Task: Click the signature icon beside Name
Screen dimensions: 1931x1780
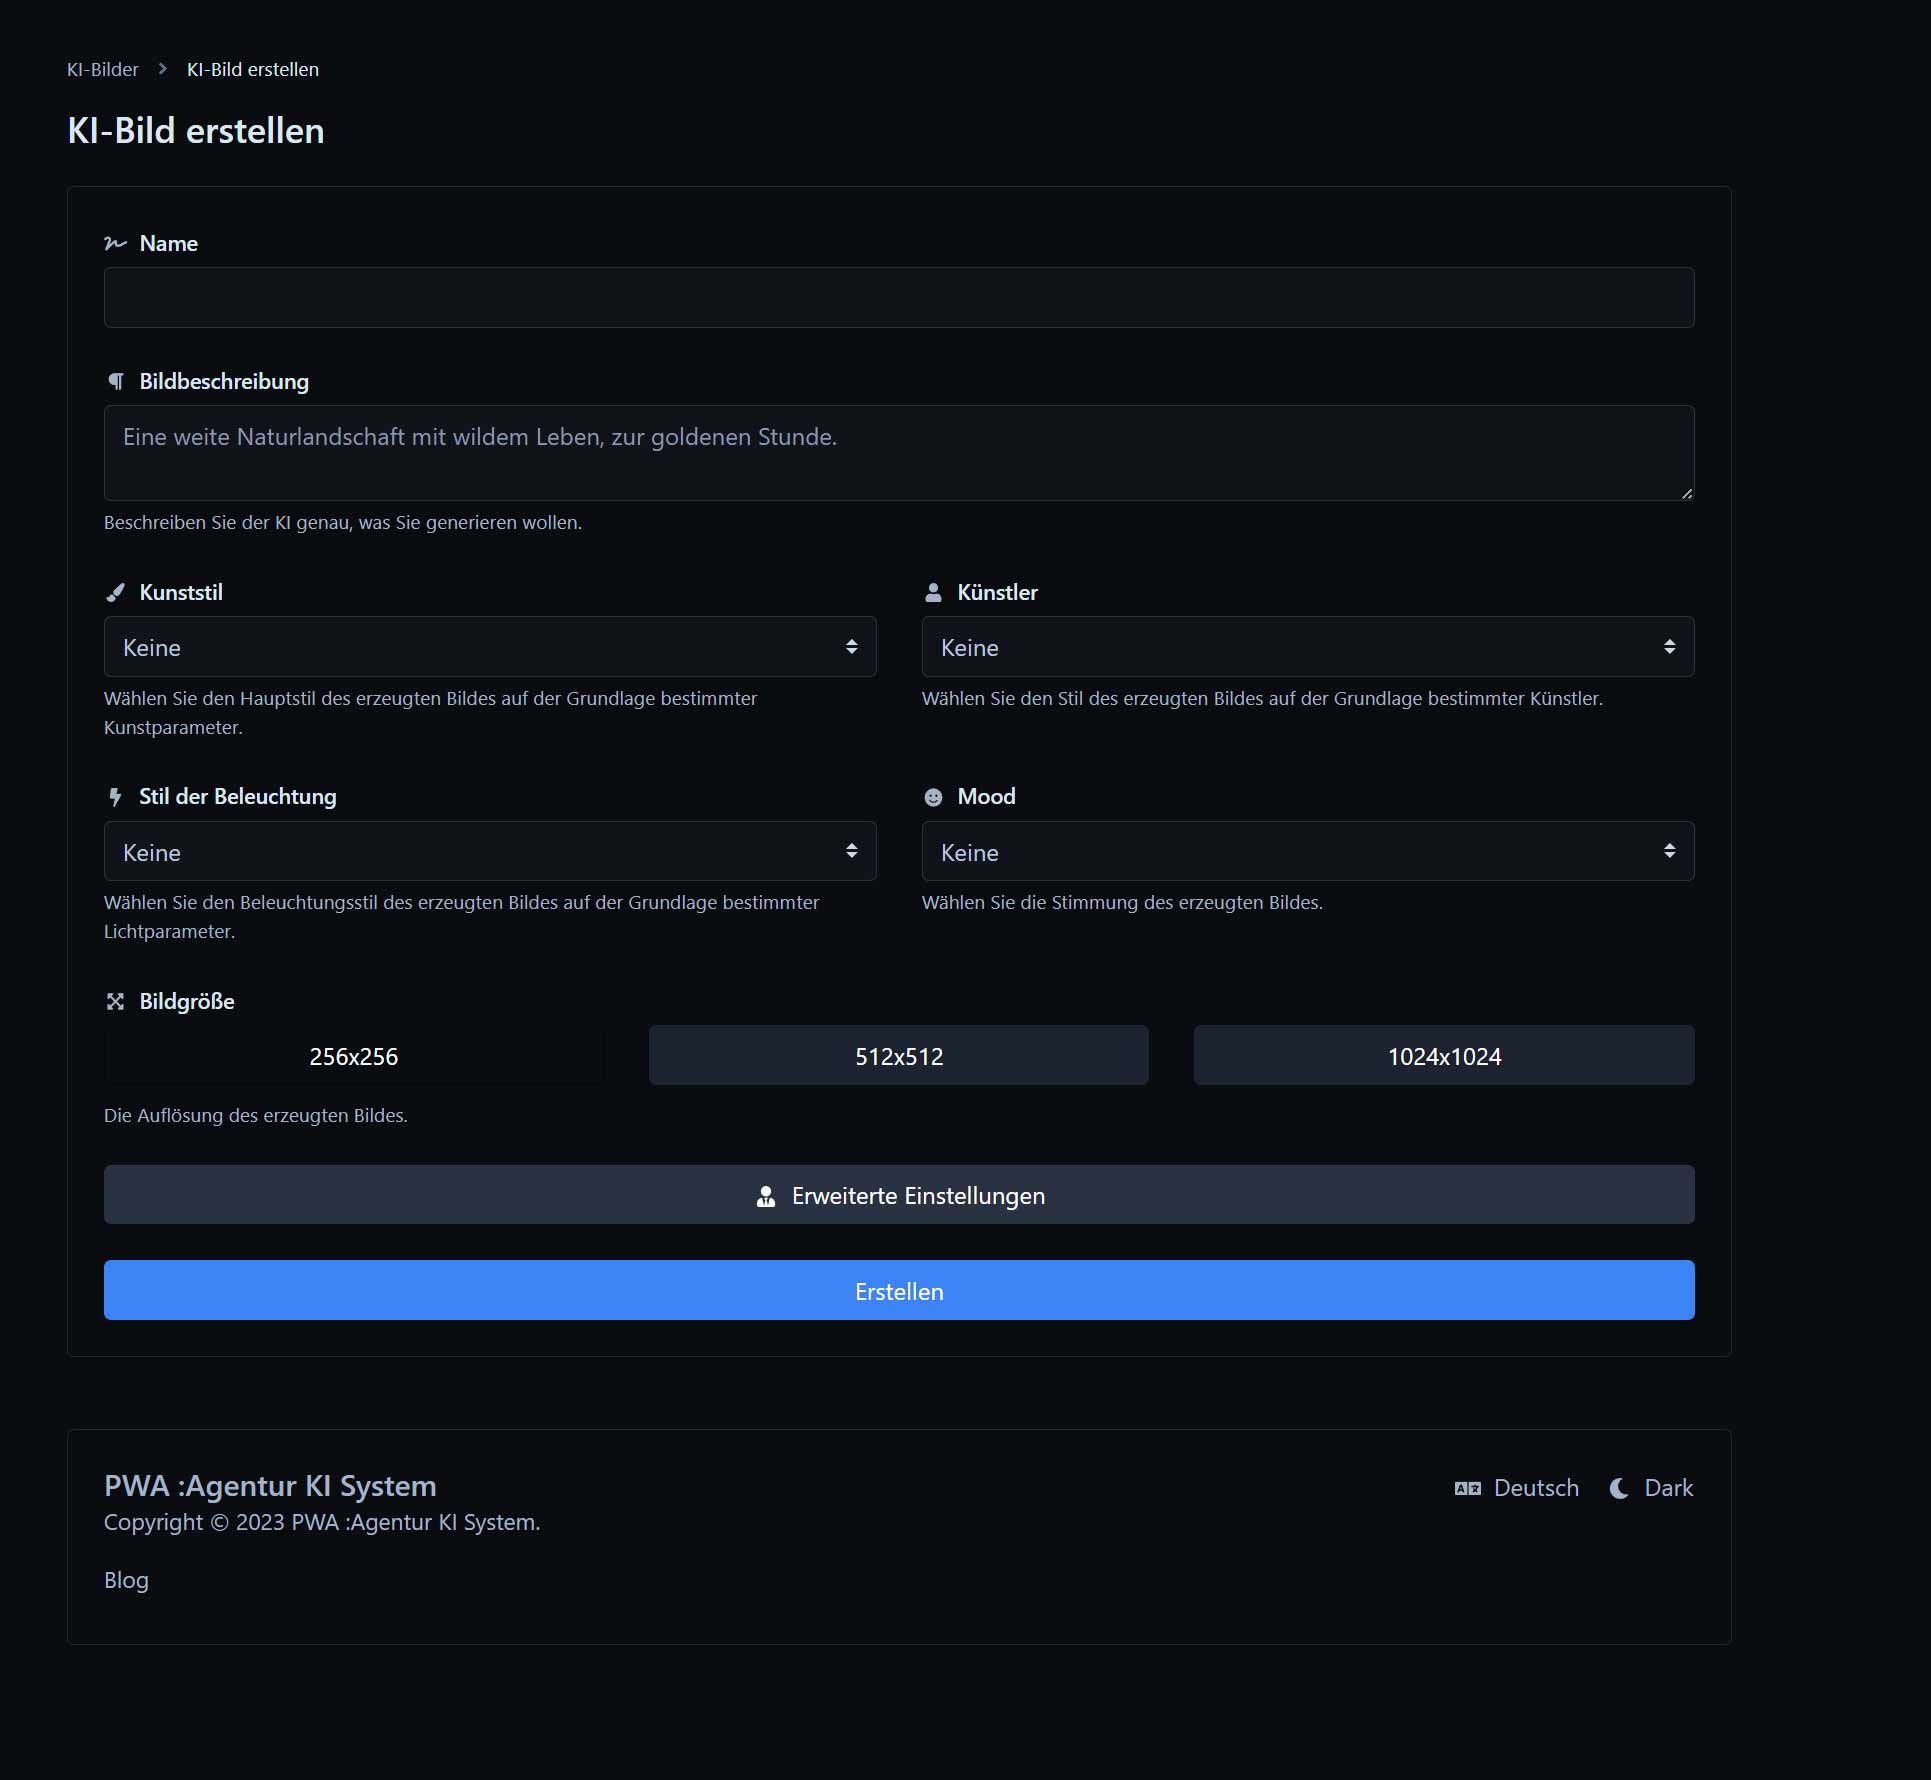Action: pyautogui.click(x=115, y=244)
